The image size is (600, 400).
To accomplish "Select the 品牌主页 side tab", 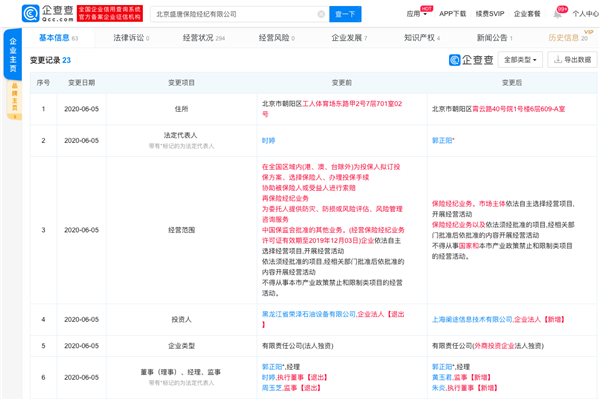I will point(15,100).
